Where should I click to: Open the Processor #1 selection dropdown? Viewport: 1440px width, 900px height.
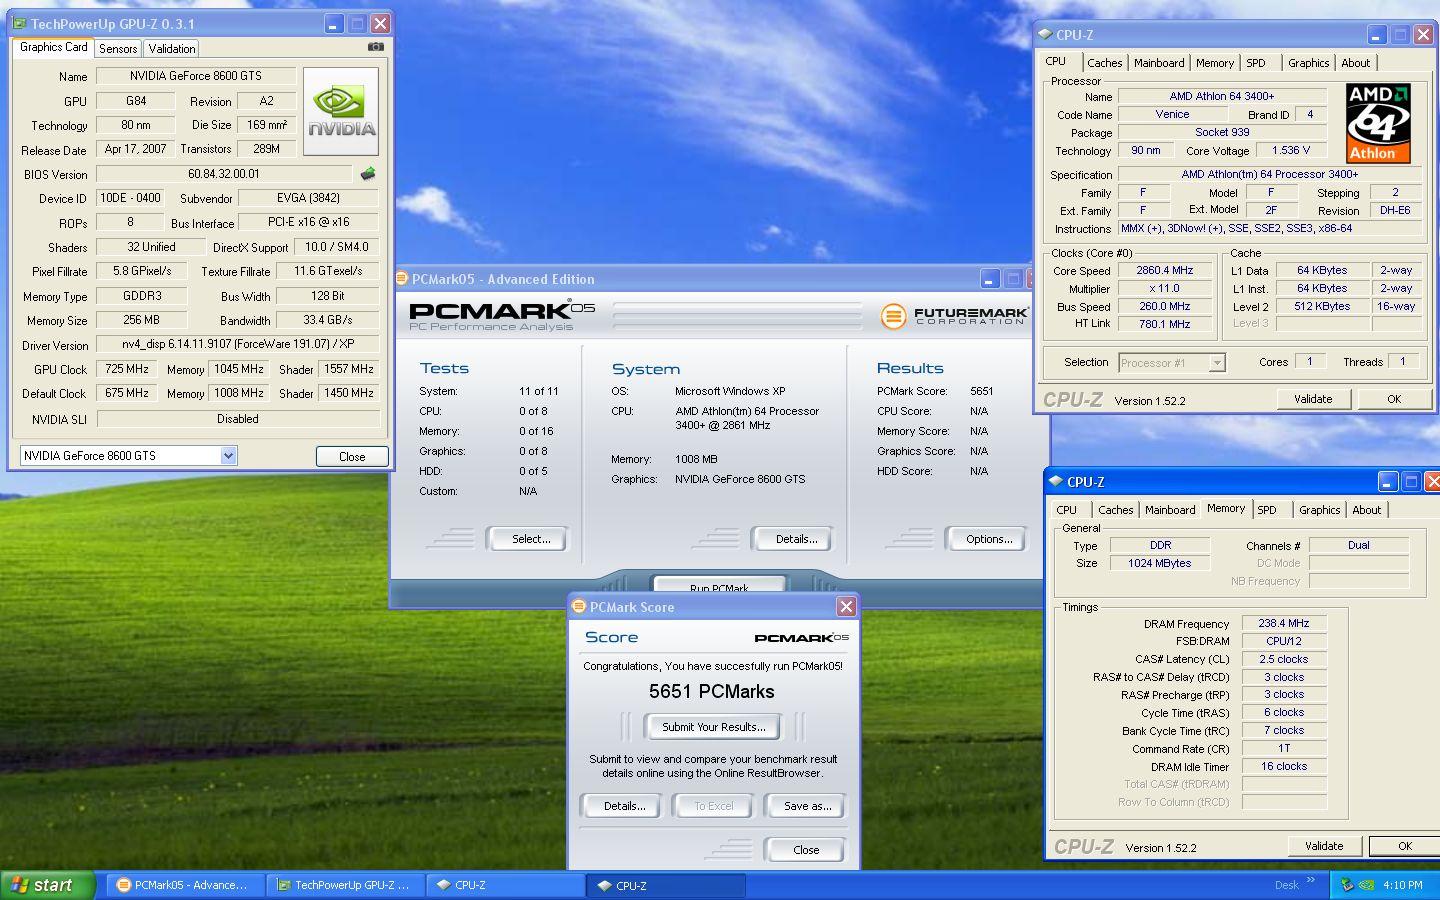(1217, 363)
